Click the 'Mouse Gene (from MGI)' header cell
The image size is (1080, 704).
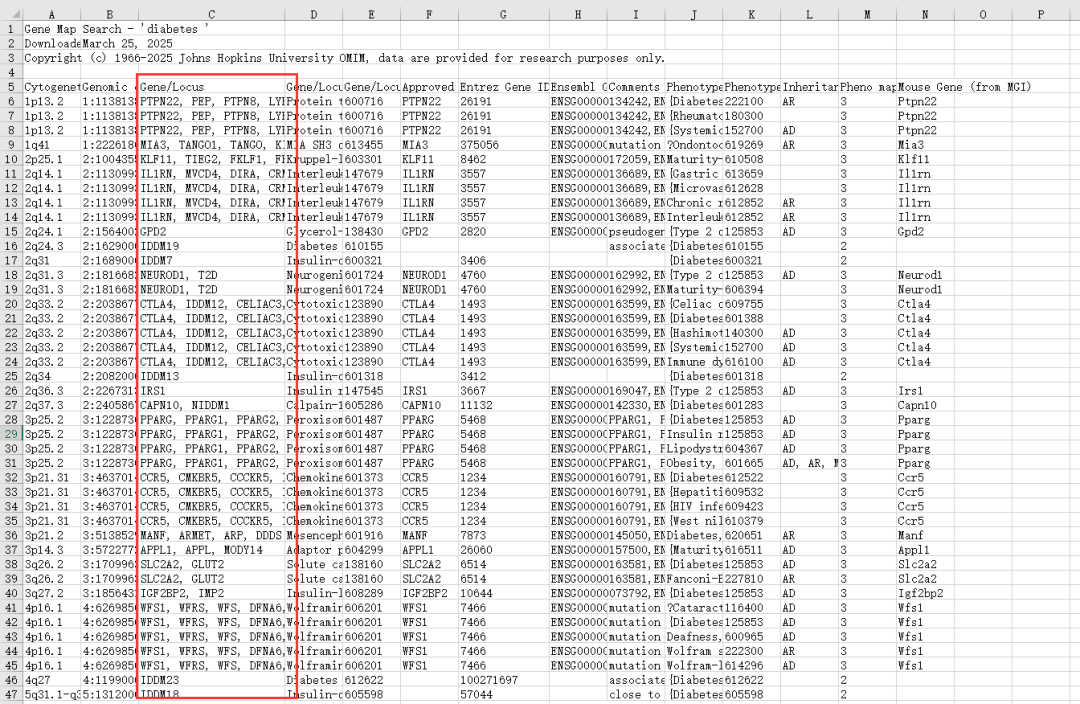tap(964, 87)
